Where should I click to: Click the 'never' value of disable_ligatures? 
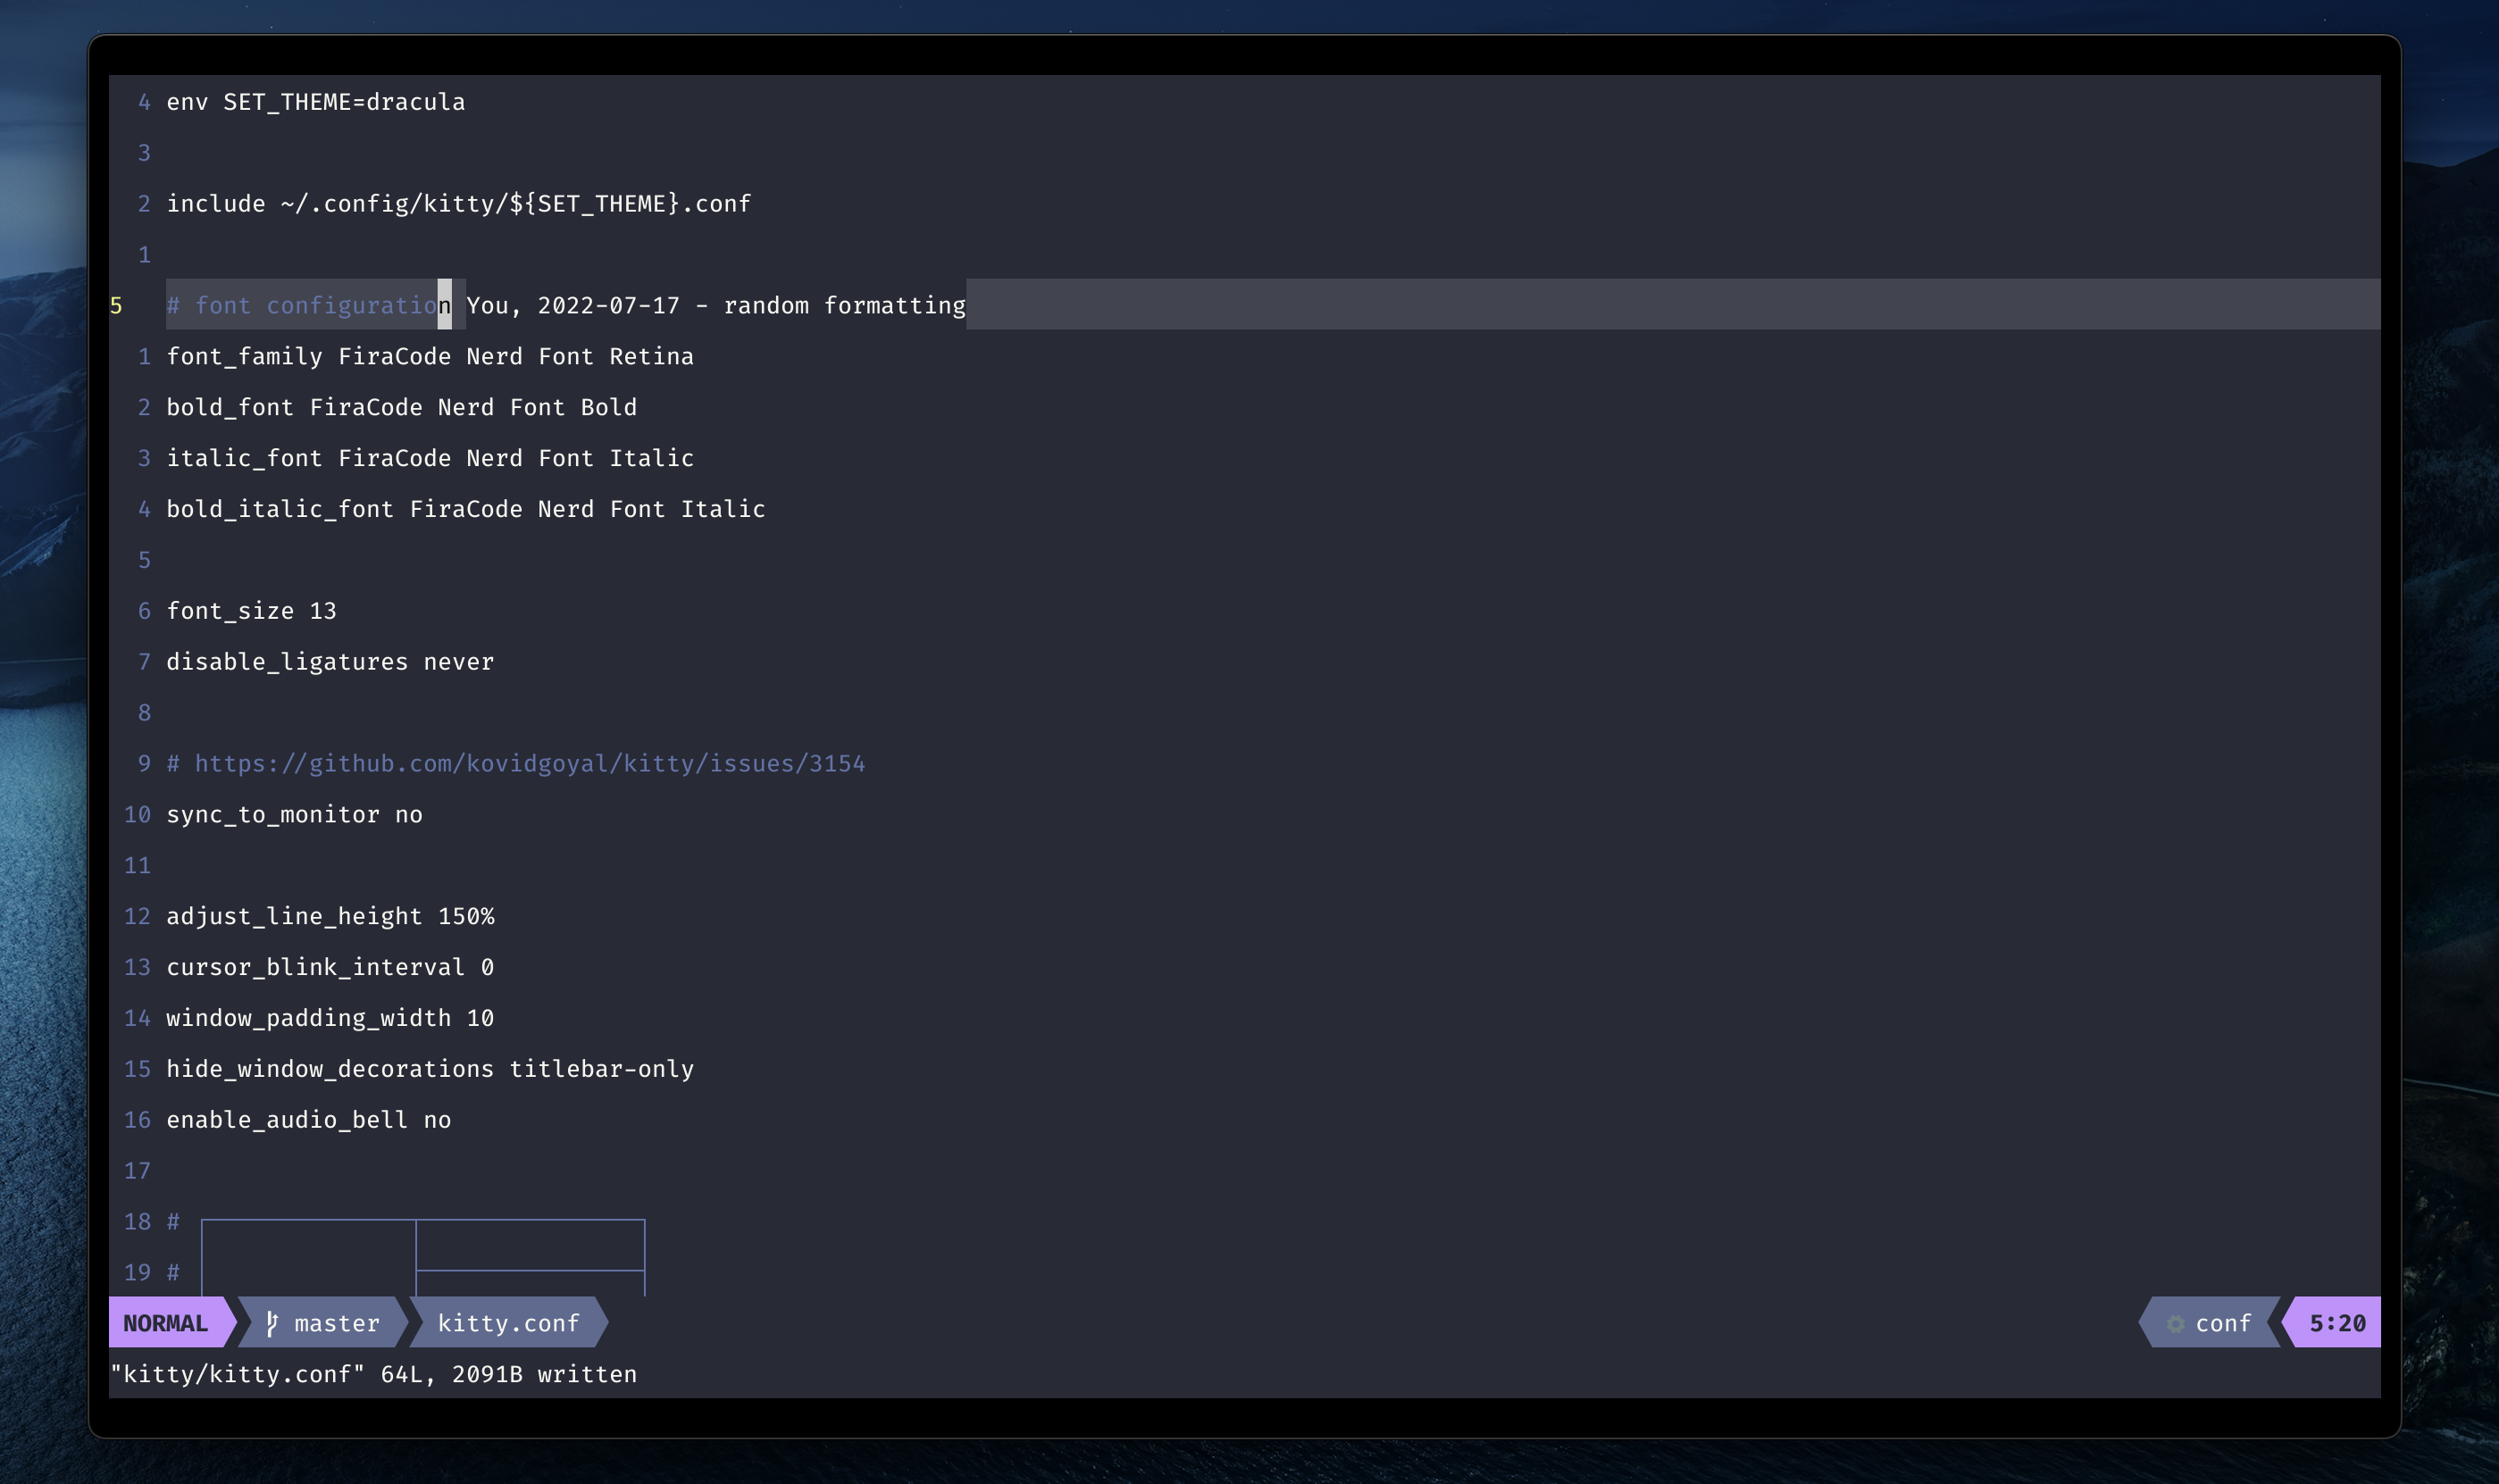point(458,662)
